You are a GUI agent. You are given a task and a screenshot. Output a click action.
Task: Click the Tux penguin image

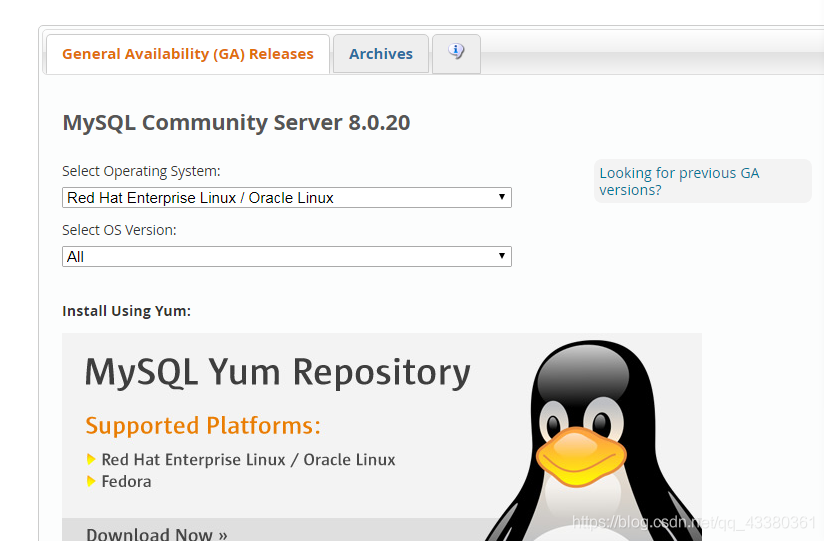tap(594, 441)
